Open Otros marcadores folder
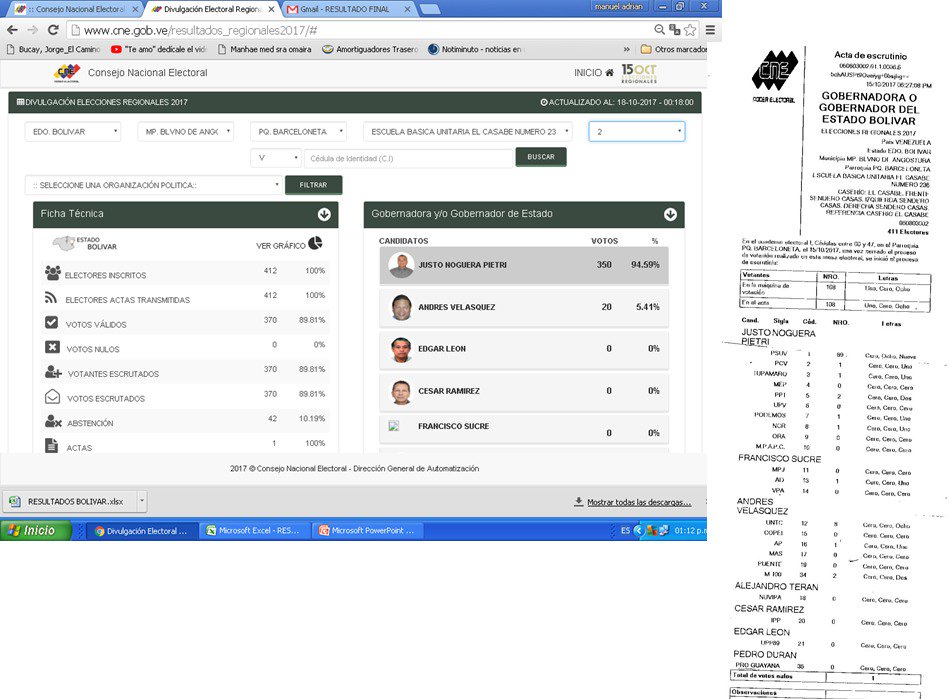The image size is (949, 699). pyautogui.click(x=674, y=50)
